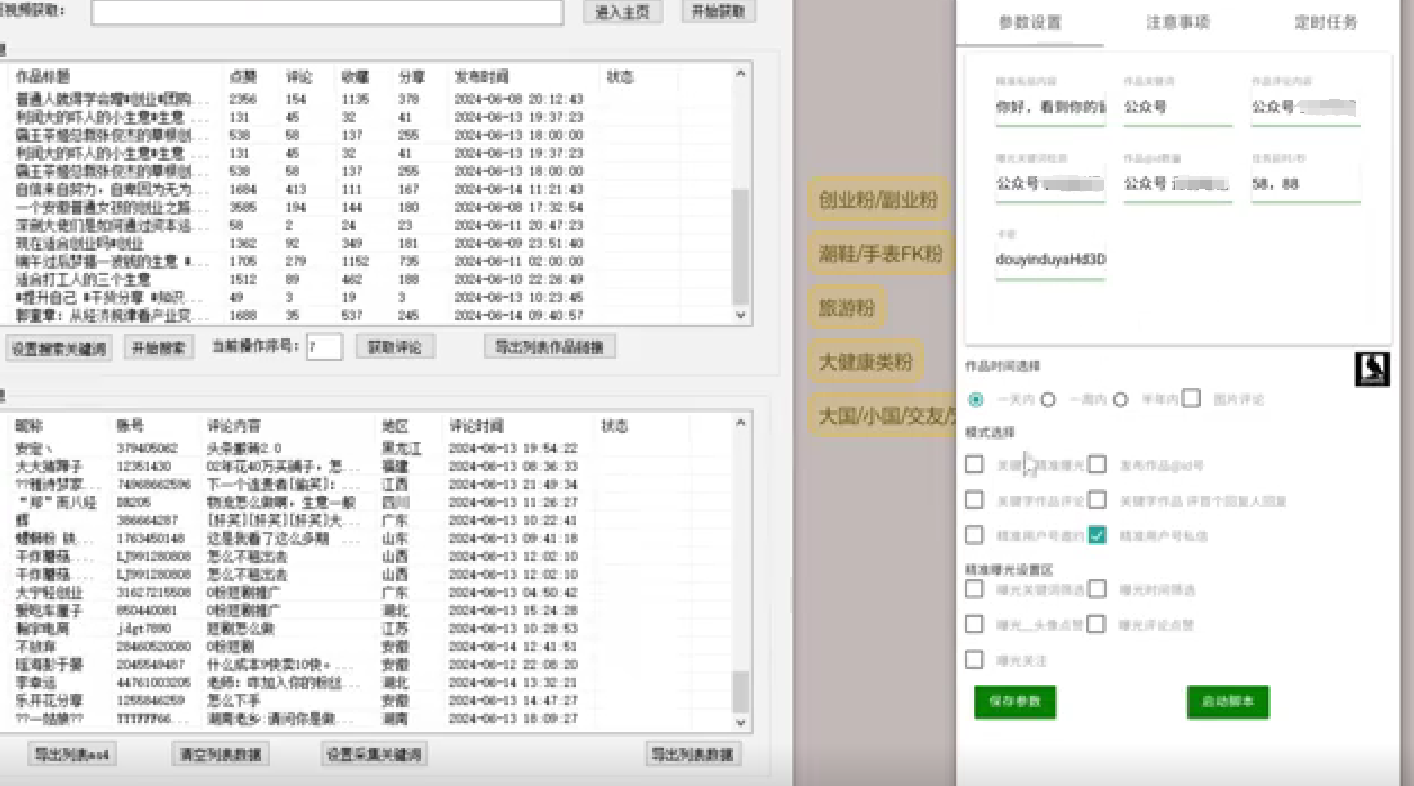Click the 地区 column header

pyautogui.click(x=394, y=426)
